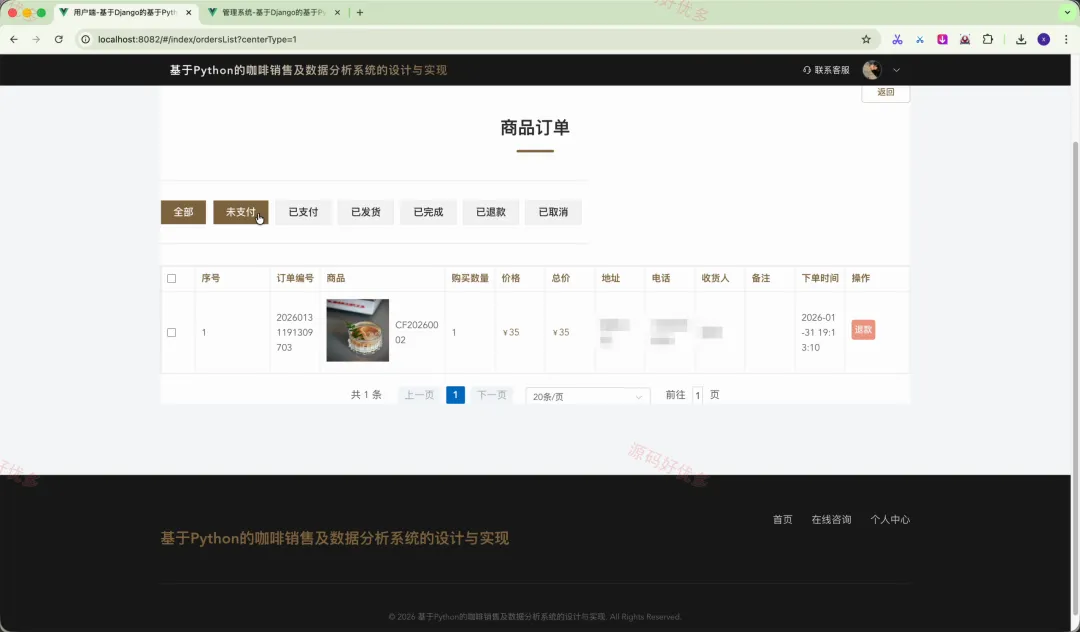Open the browser downloads icon
Viewport: 1080px width, 632px height.
click(x=1021, y=39)
